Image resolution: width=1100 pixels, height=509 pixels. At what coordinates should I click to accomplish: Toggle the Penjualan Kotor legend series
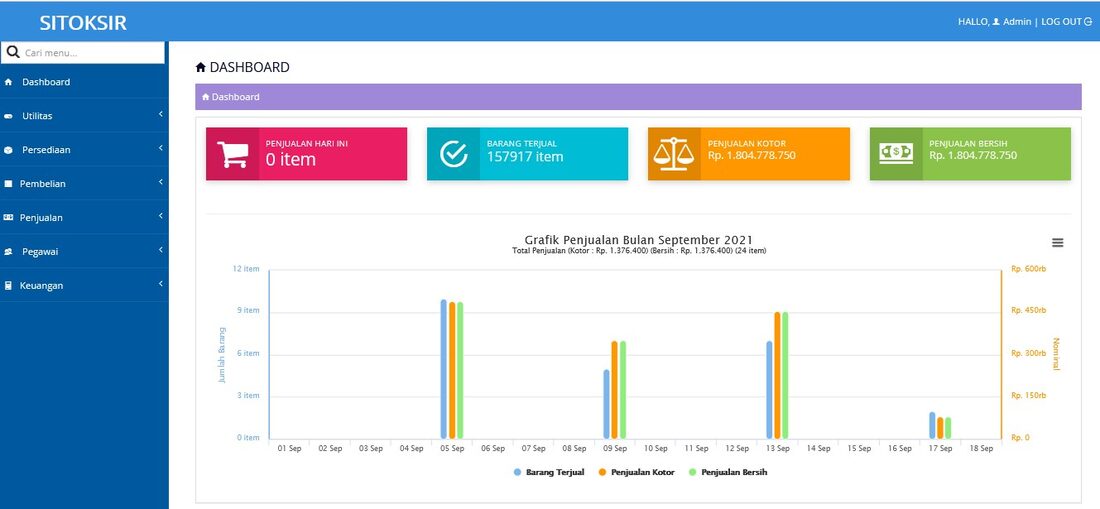(x=636, y=473)
